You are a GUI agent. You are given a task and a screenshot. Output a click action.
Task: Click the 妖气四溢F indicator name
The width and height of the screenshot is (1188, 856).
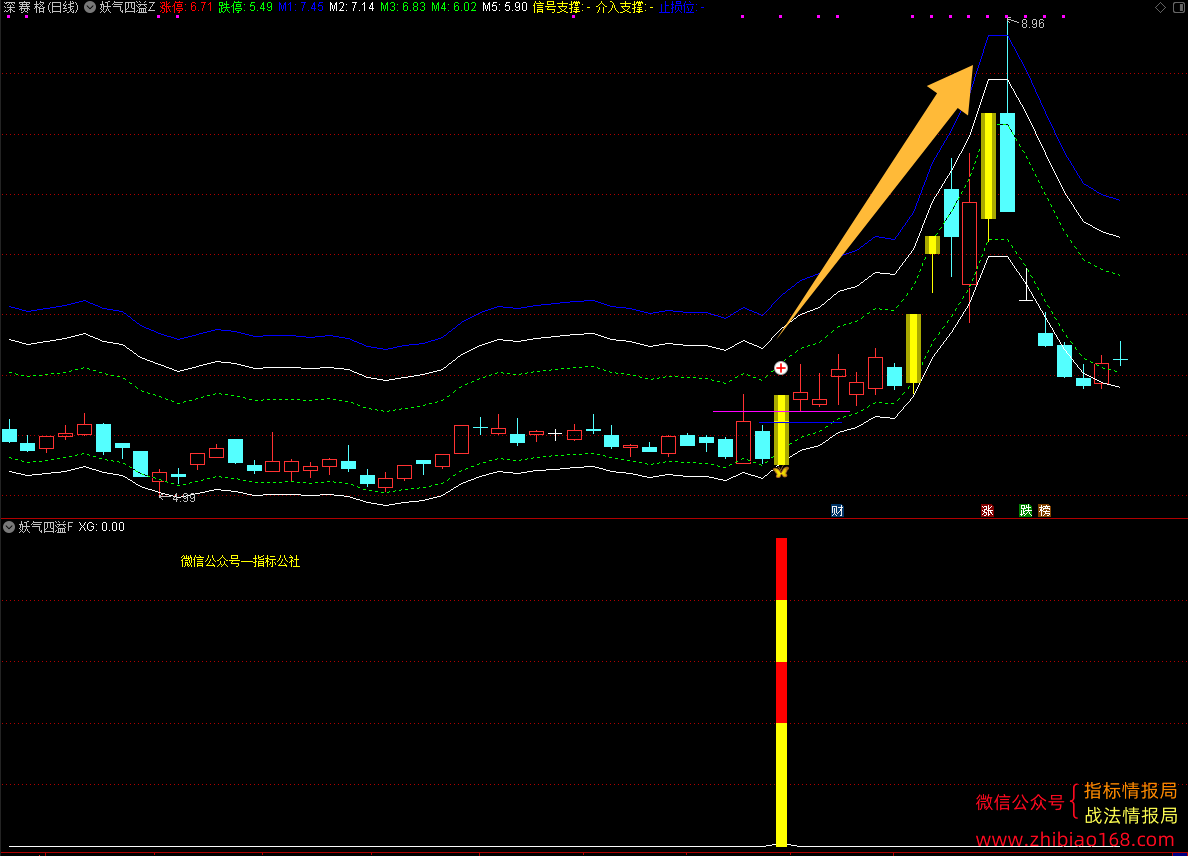pos(45,527)
